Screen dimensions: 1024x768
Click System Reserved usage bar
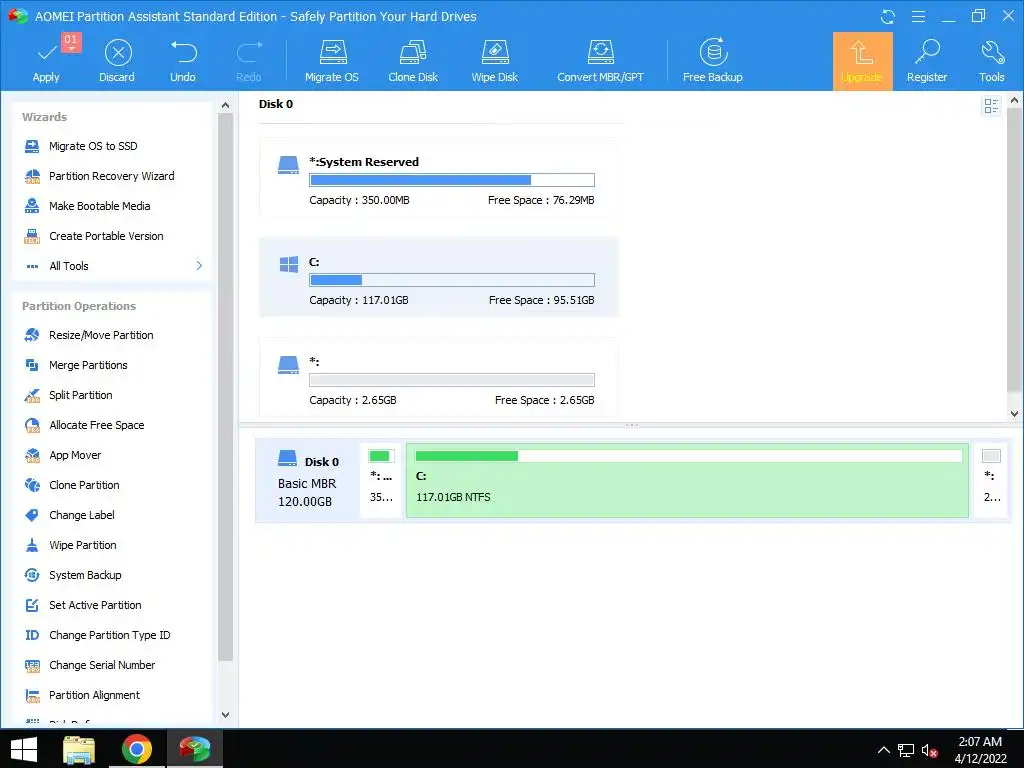[452, 180]
